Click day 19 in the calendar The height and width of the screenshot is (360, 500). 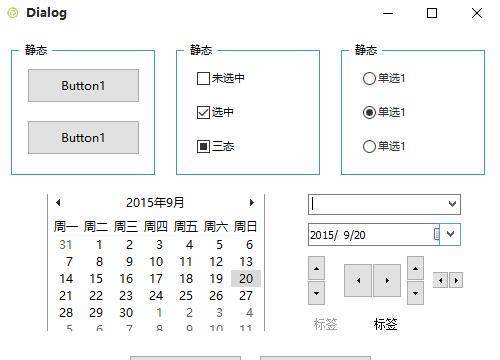tap(216, 279)
